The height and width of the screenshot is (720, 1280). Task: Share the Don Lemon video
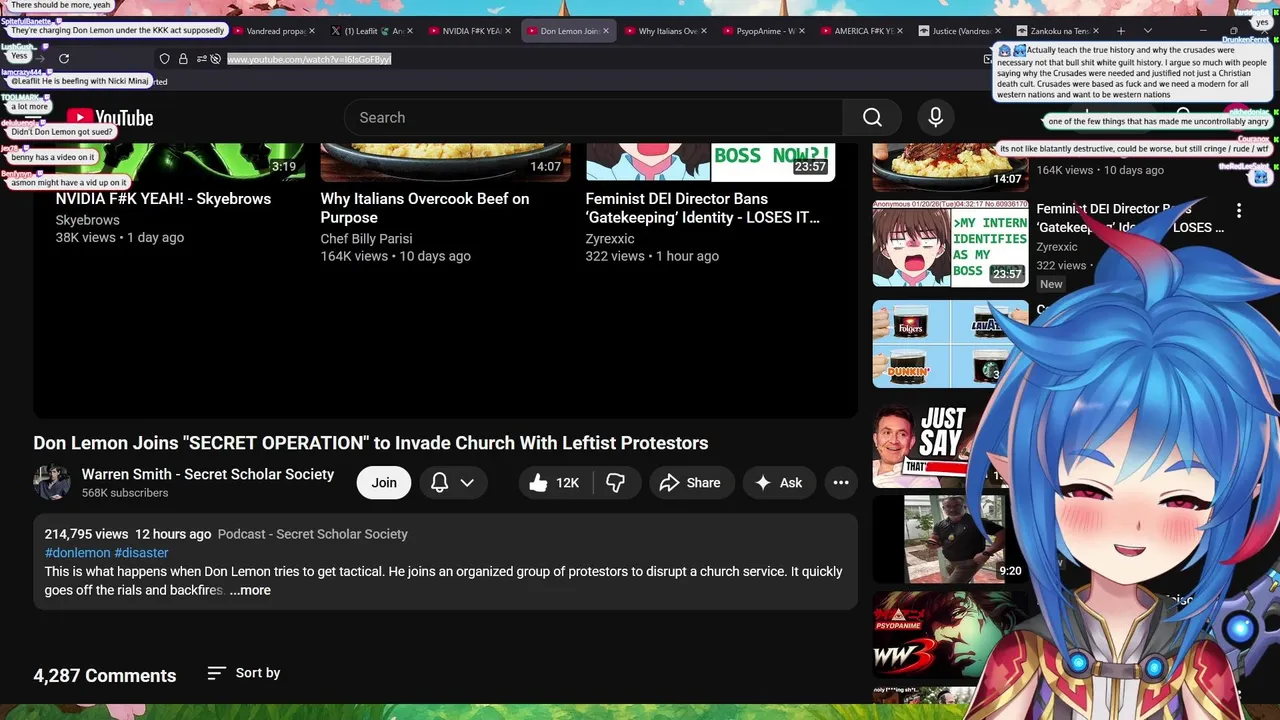pyautogui.click(x=690, y=483)
